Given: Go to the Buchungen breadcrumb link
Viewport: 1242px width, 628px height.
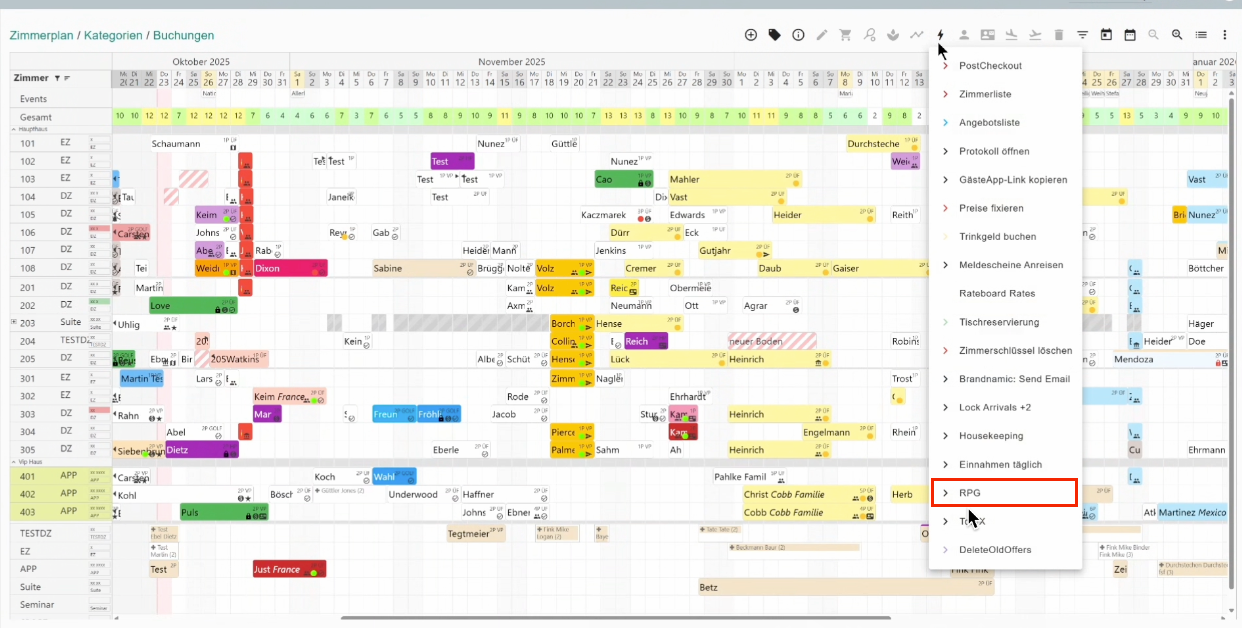Looking at the screenshot, I should [183, 35].
